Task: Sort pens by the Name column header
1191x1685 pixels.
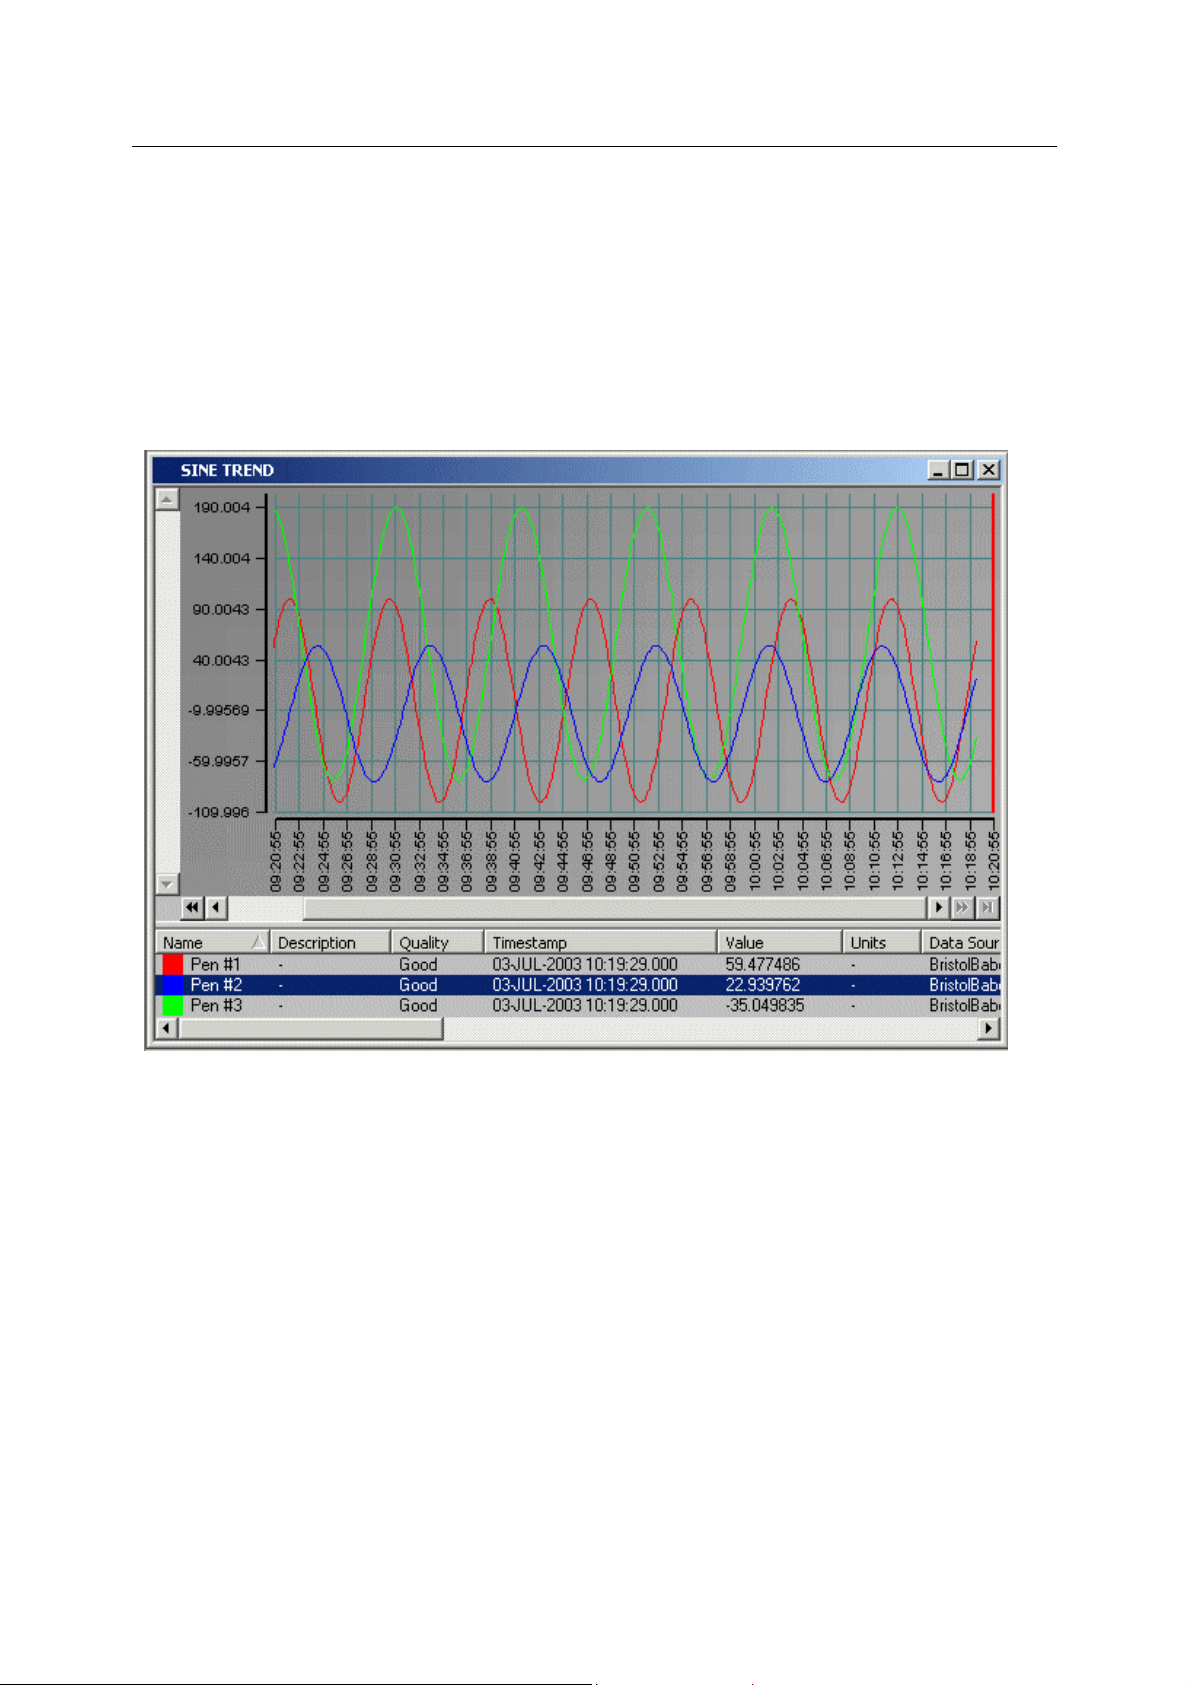Action: pyautogui.click(x=213, y=942)
